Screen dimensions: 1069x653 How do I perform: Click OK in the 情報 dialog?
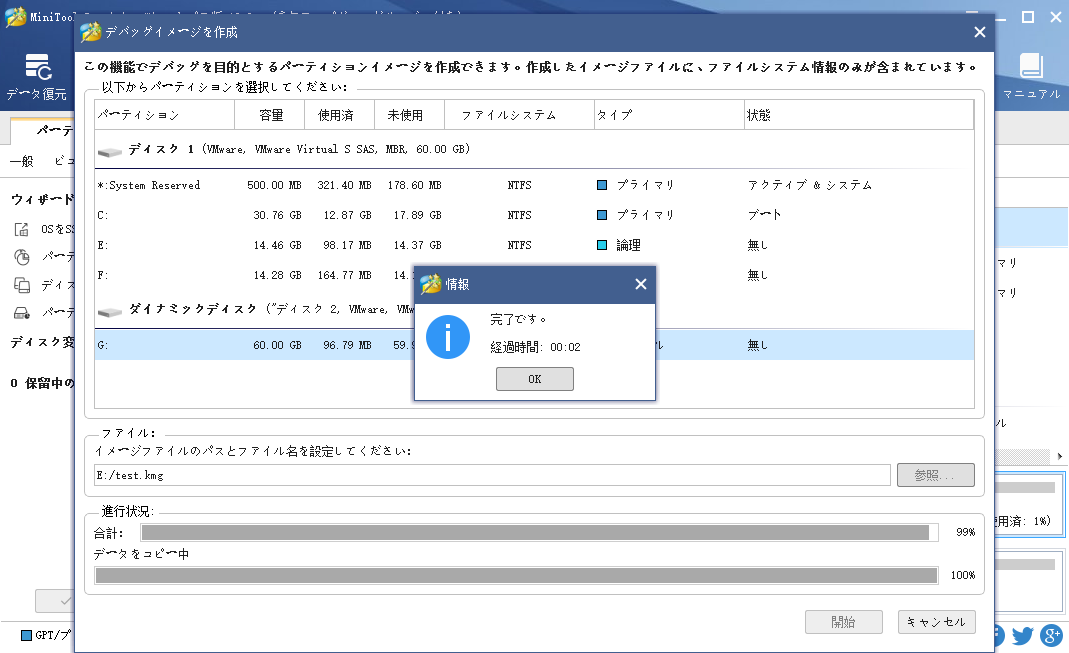pos(534,379)
